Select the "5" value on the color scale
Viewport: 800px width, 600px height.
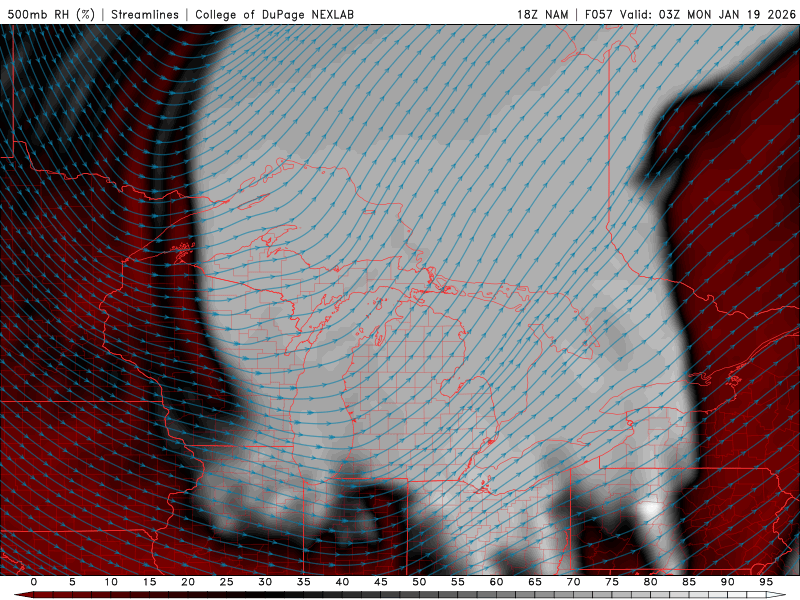point(72,582)
